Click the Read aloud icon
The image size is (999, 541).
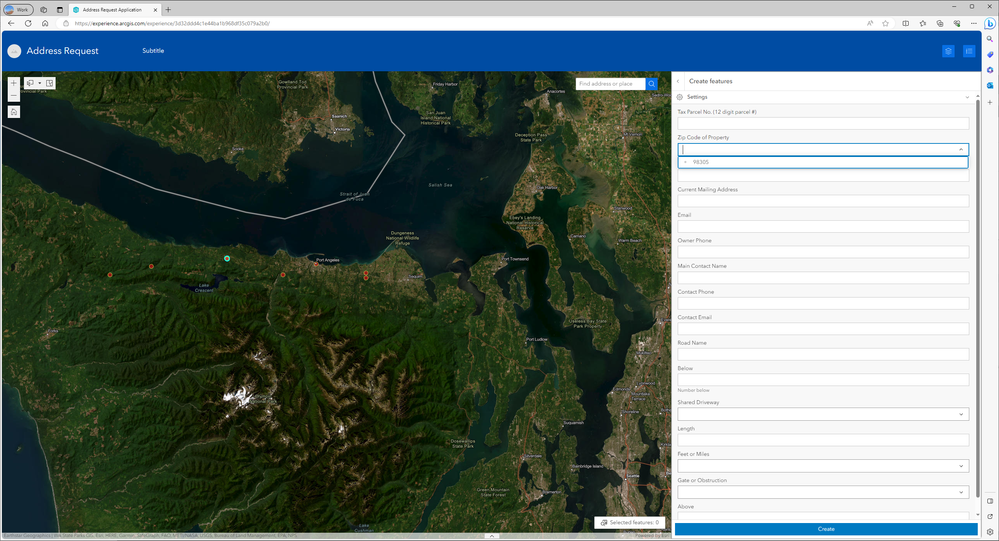coord(870,24)
